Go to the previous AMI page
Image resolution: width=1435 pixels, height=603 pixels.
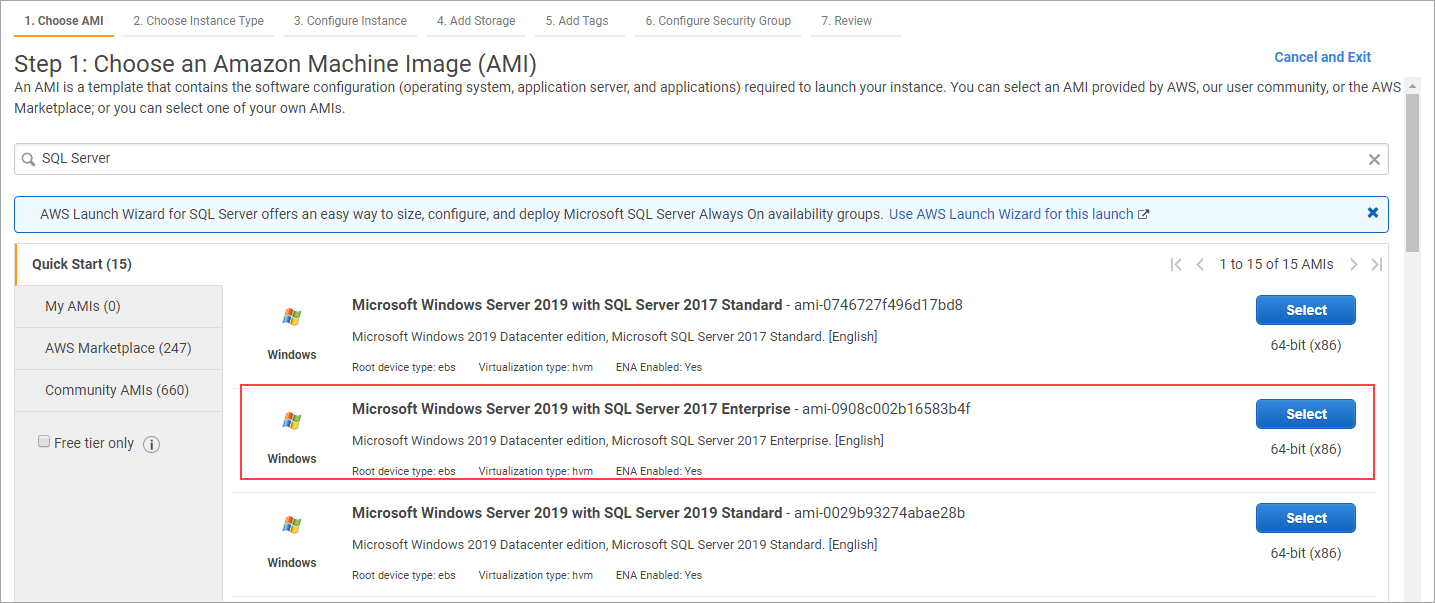point(1200,265)
